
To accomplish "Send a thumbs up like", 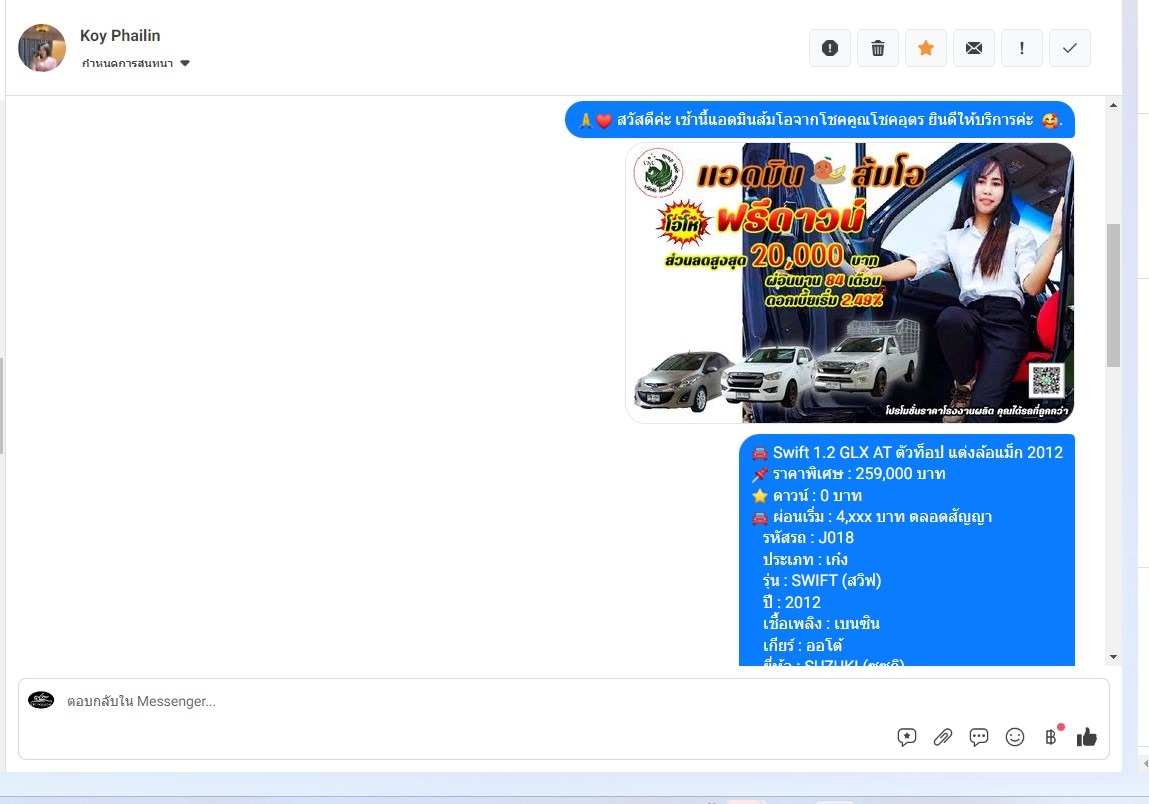I will pos(1087,737).
